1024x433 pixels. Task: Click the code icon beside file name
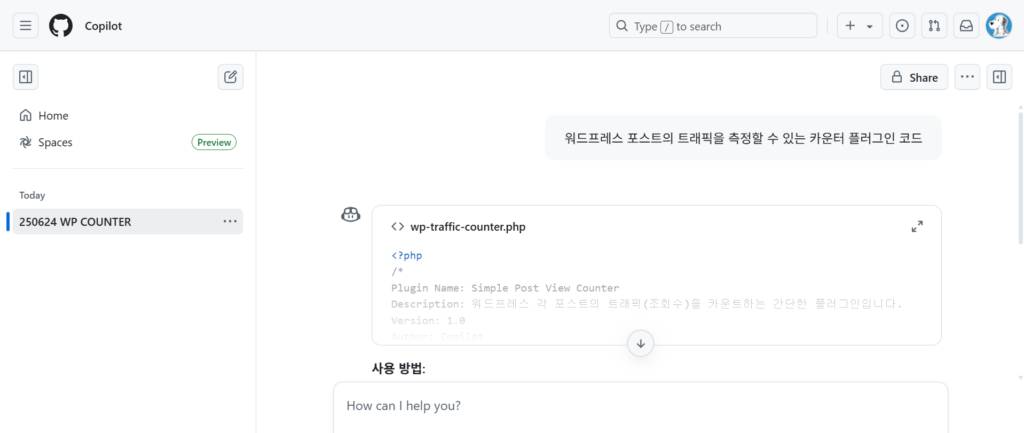397,227
